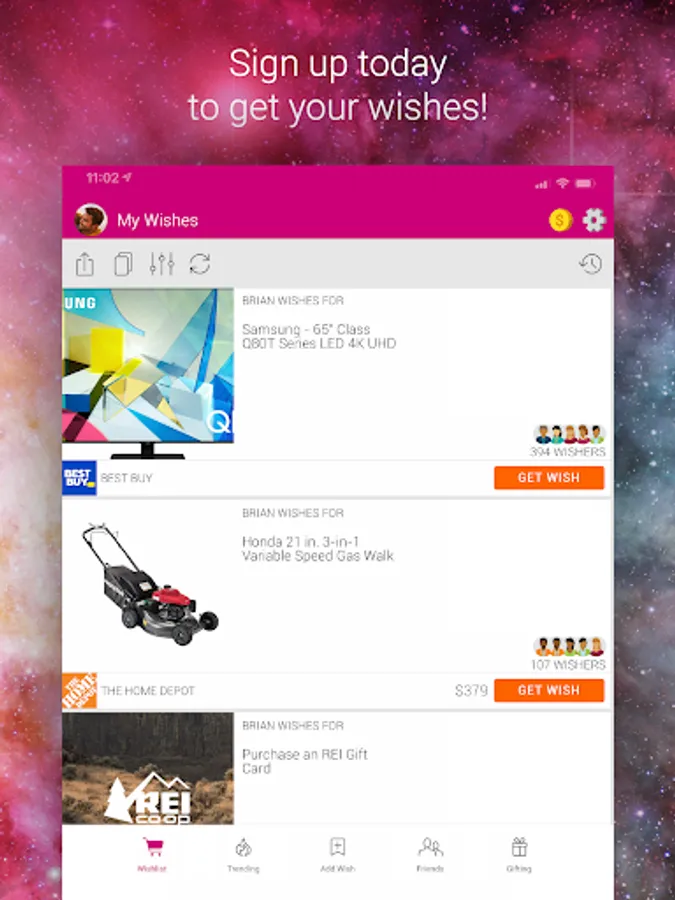Open the wish history clock icon
The height and width of the screenshot is (900, 675).
[591, 264]
